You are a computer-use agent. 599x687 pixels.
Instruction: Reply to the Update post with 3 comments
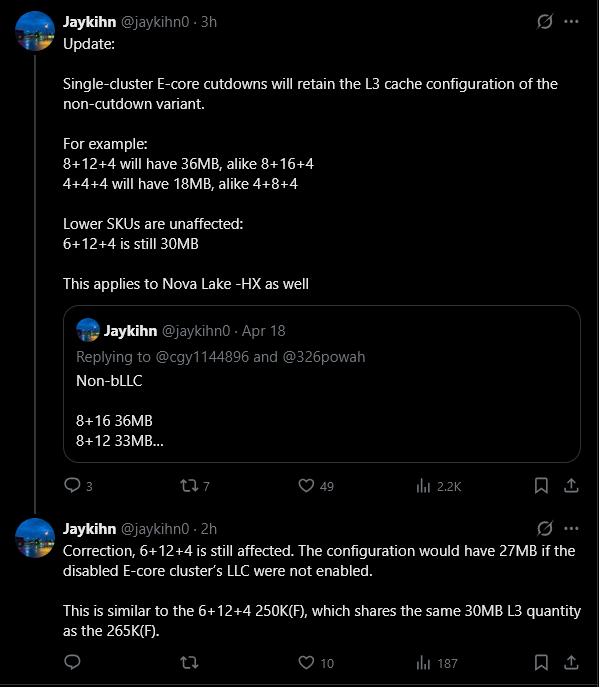coord(78,486)
